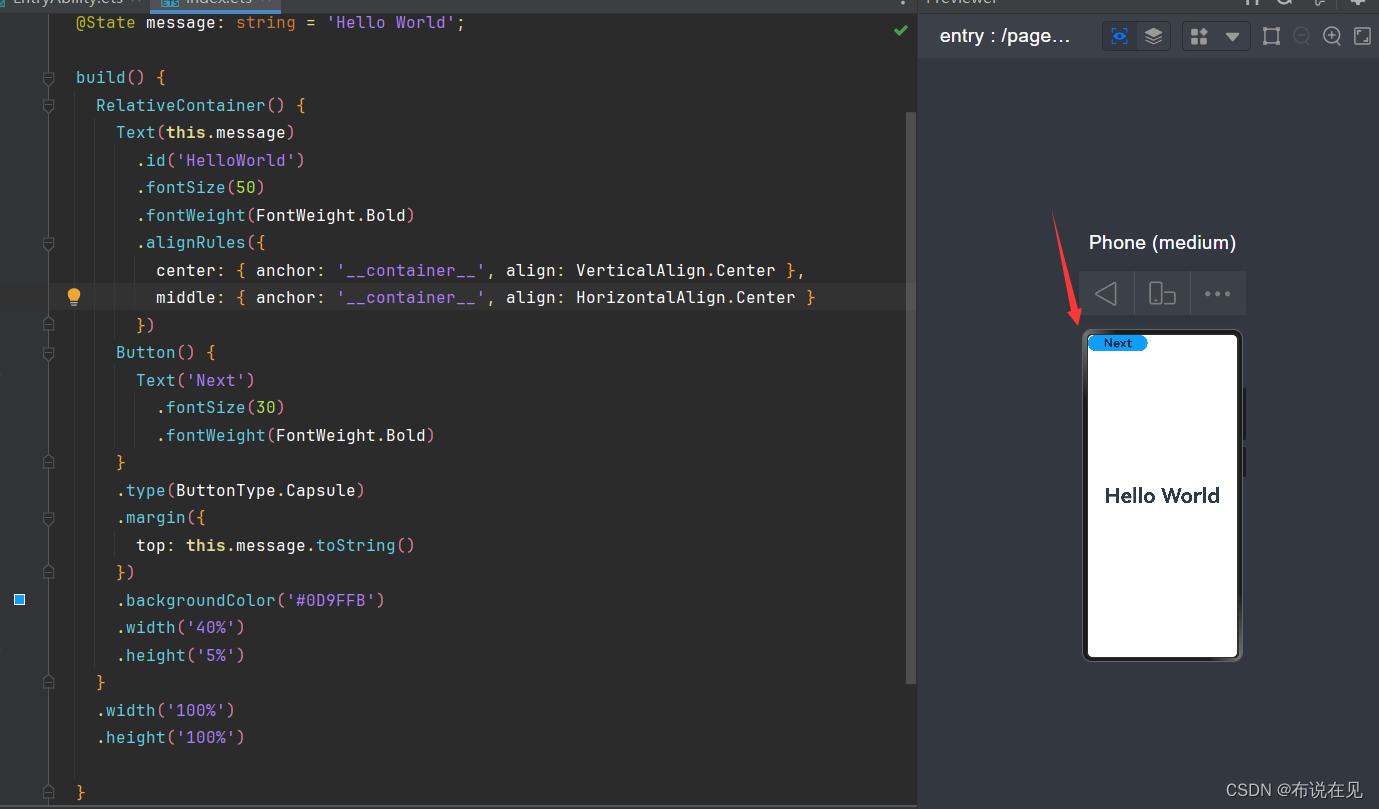Click the Text(this.message) line

click(x=206, y=132)
